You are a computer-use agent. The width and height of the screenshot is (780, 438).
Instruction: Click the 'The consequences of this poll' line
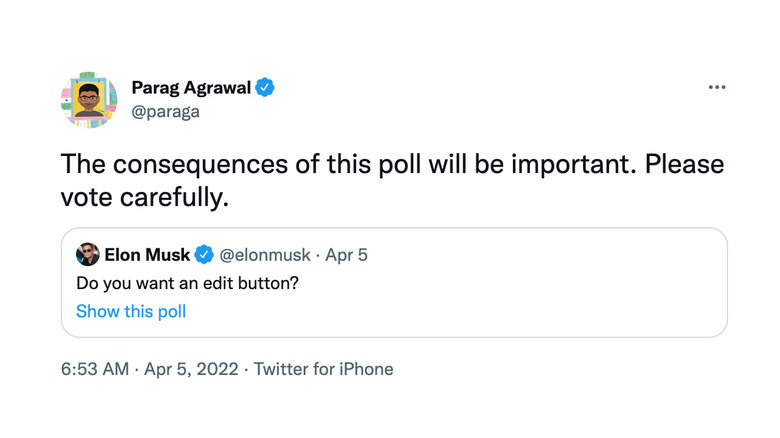[230, 164]
